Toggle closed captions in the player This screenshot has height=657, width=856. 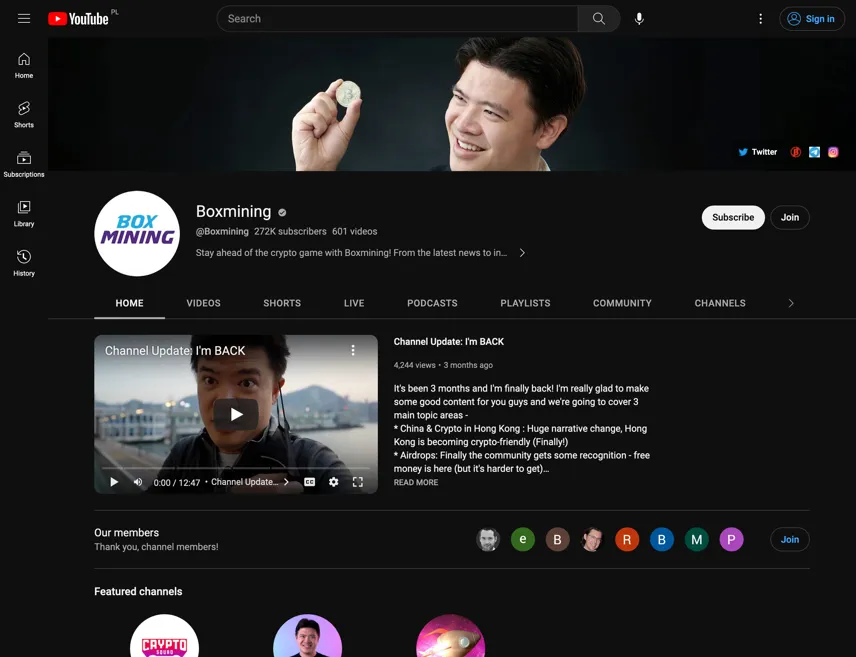tap(310, 482)
